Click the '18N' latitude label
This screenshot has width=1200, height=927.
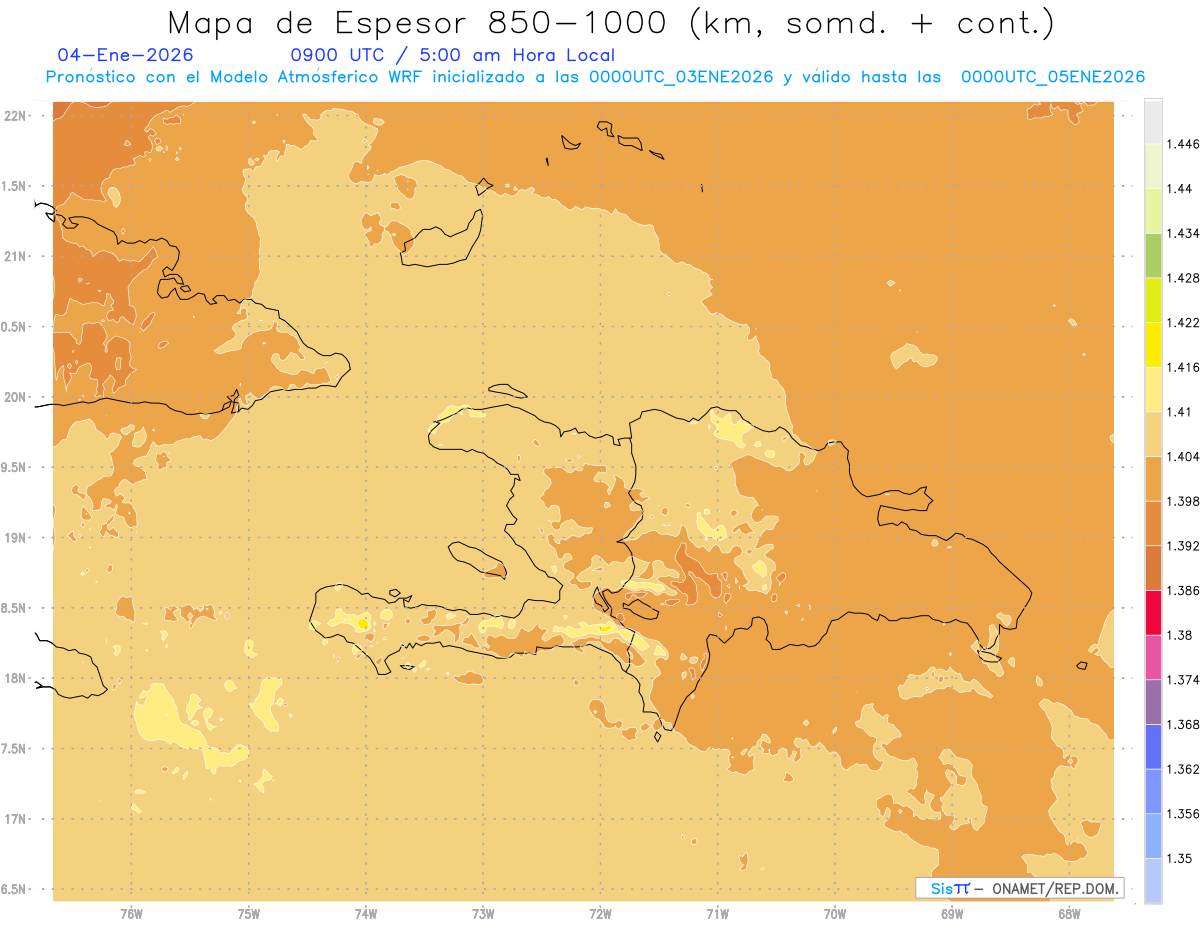tap(17, 679)
